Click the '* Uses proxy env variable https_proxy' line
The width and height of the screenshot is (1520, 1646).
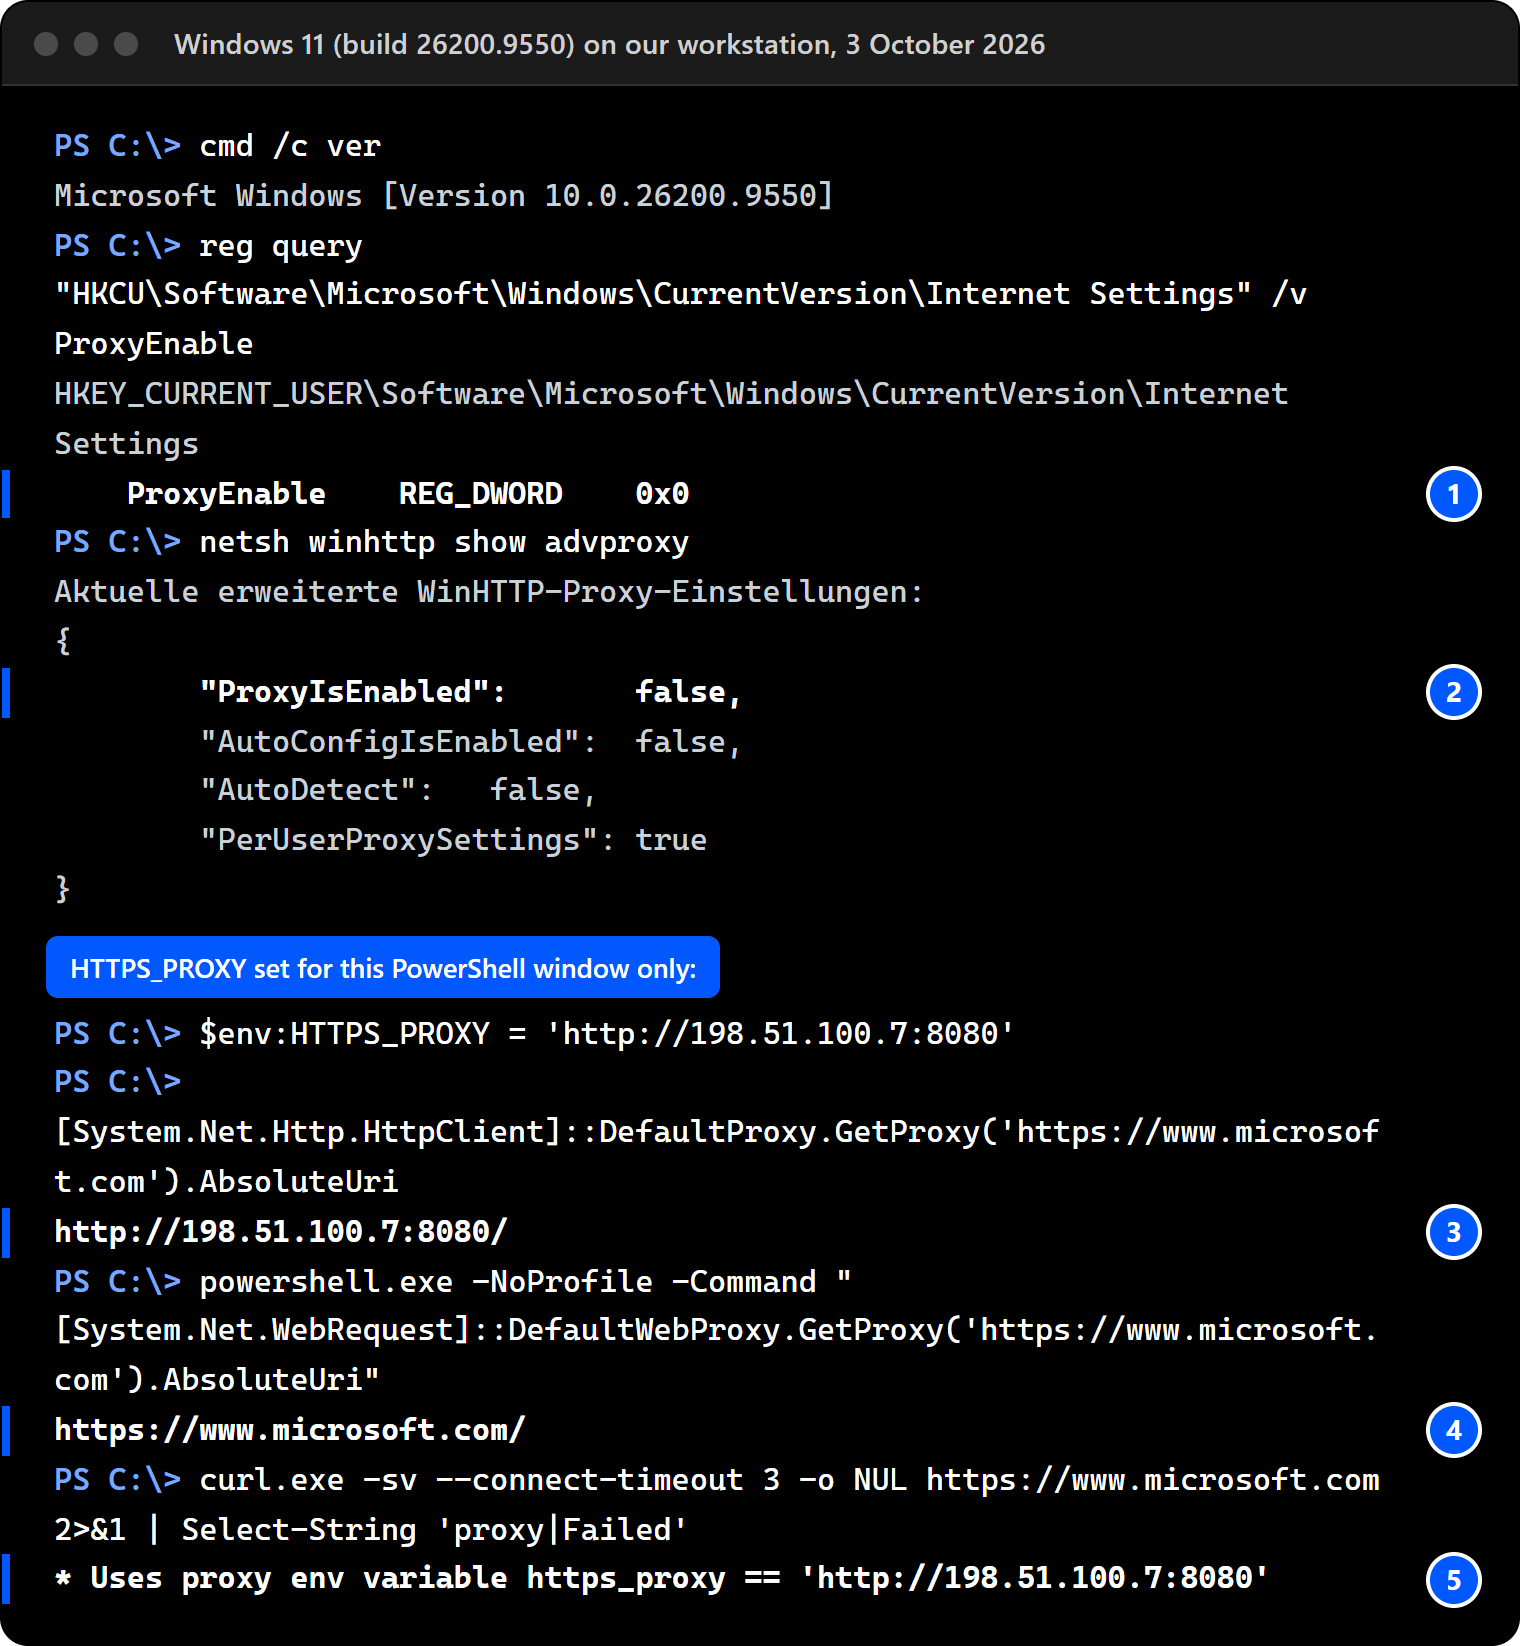click(662, 1578)
